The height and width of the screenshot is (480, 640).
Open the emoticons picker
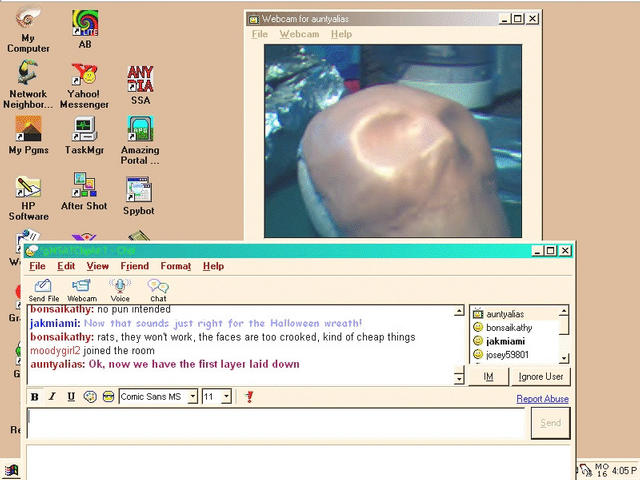coord(108,397)
